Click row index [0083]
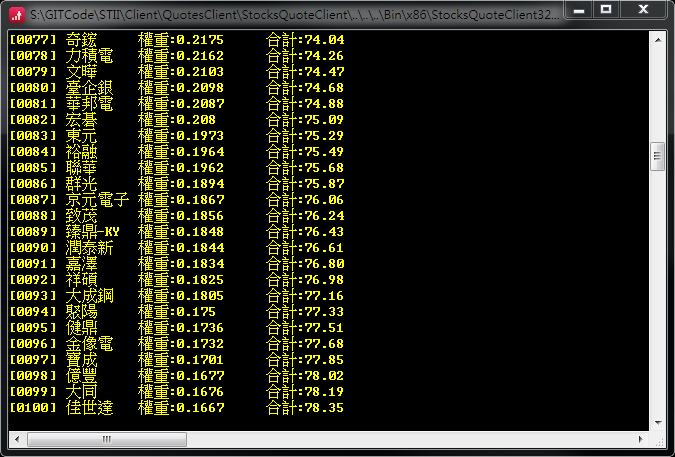The width and height of the screenshot is (675, 457). click(x=33, y=136)
